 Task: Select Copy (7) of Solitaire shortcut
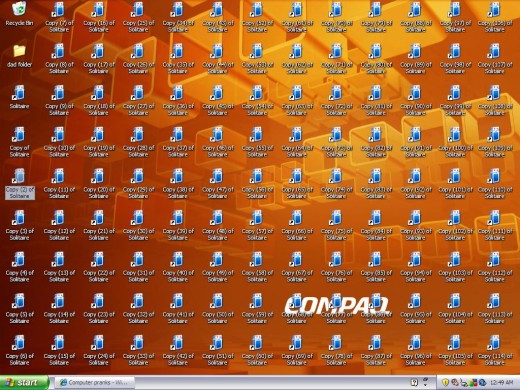click(x=59, y=17)
